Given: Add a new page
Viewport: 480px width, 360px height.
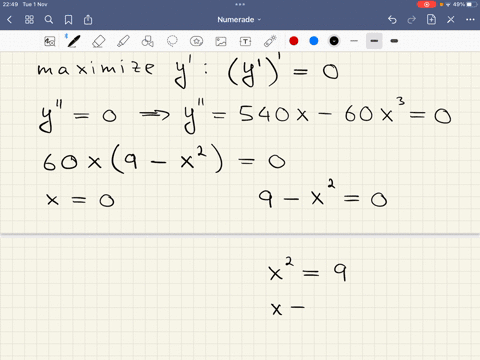Looking at the screenshot, I should pyautogui.click(x=431, y=20).
